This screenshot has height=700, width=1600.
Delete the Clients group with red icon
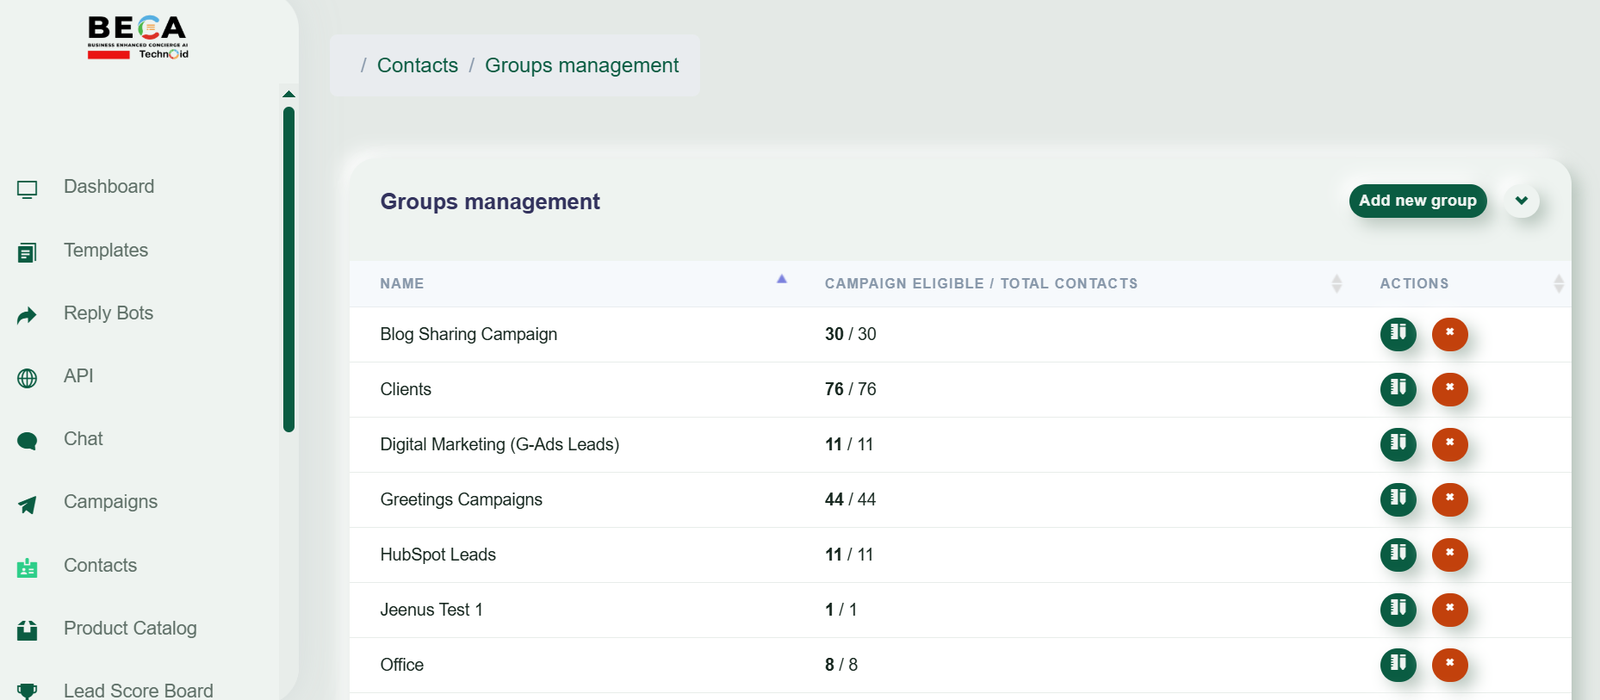(x=1450, y=389)
